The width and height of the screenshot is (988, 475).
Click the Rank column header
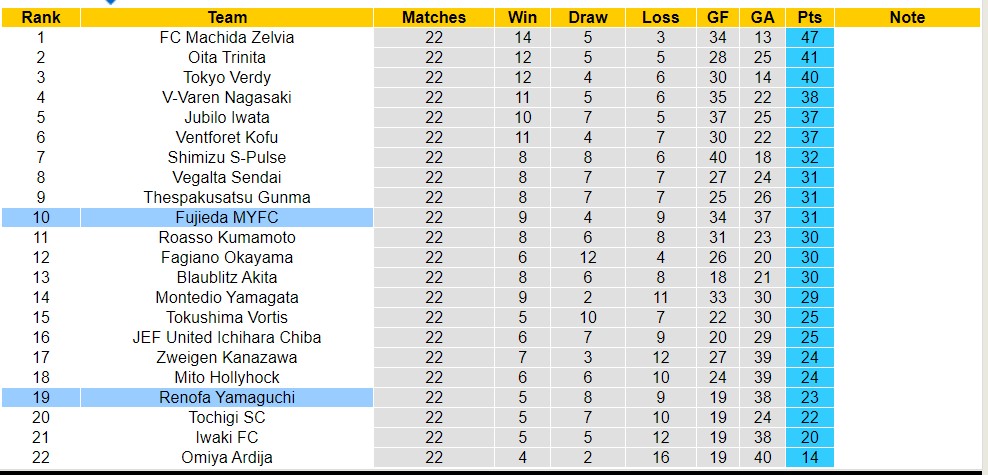pyautogui.click(x=41, y=17)
